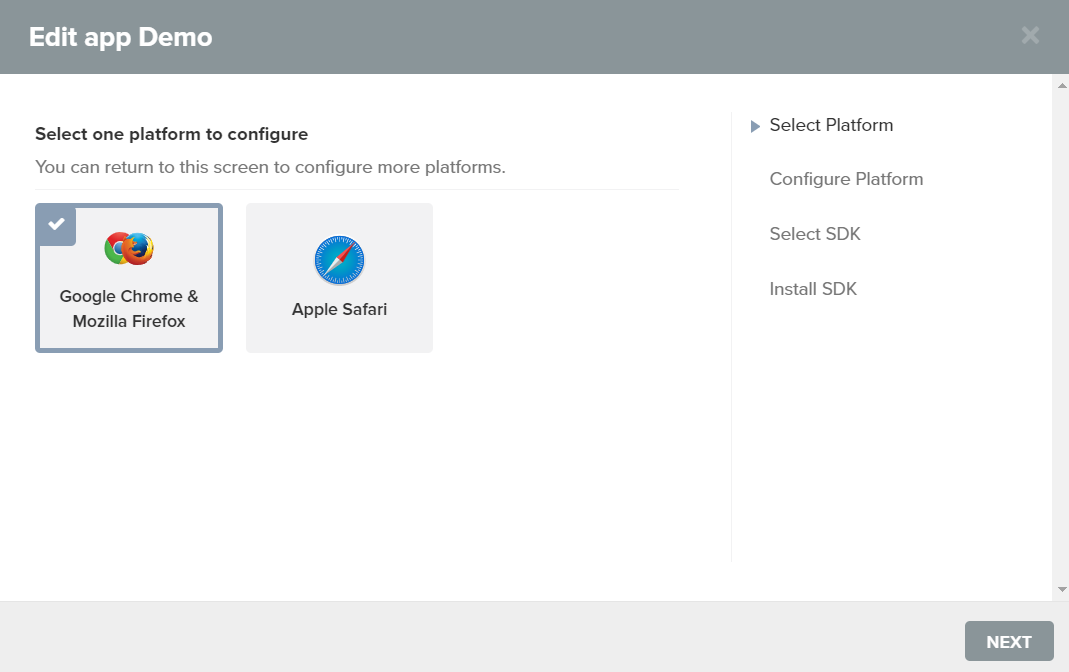Close the Edit app Demo dialog
This screenshot has height=672, width=1069.
(1030, 36)
